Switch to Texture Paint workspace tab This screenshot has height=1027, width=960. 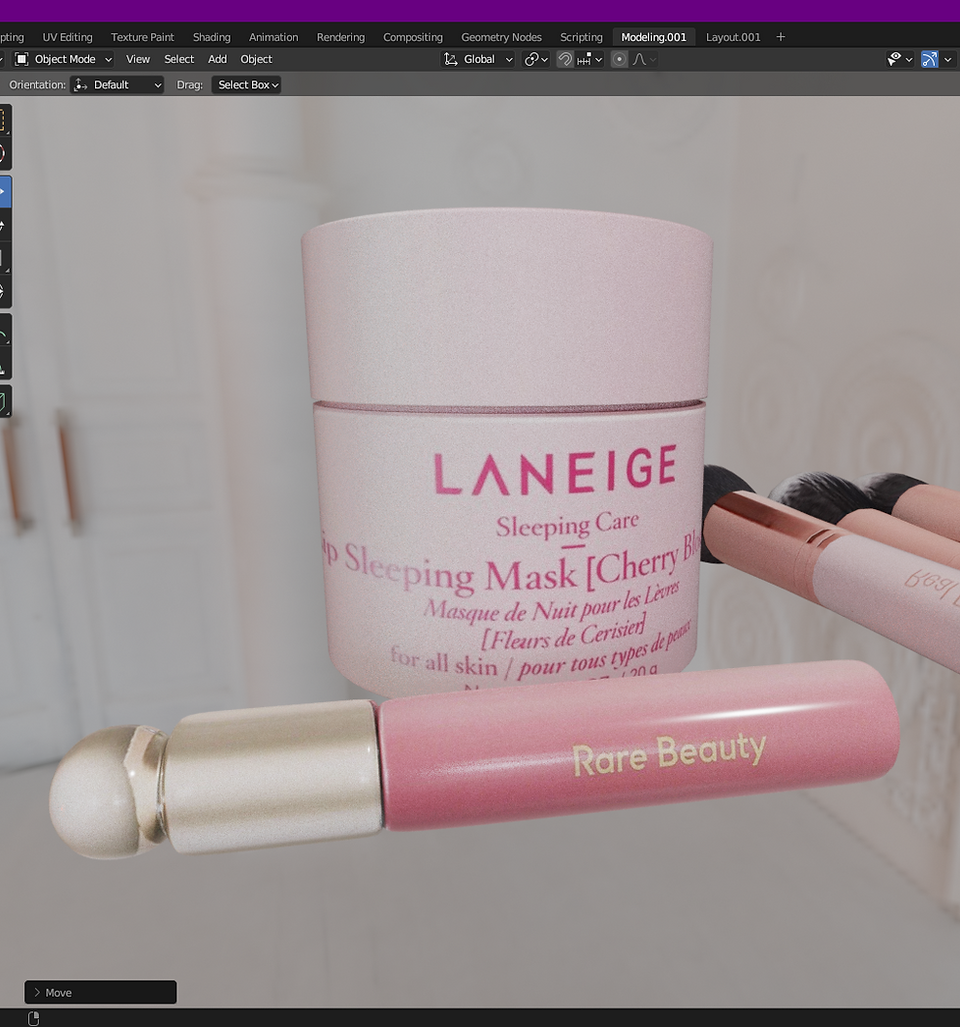[142, 37]
